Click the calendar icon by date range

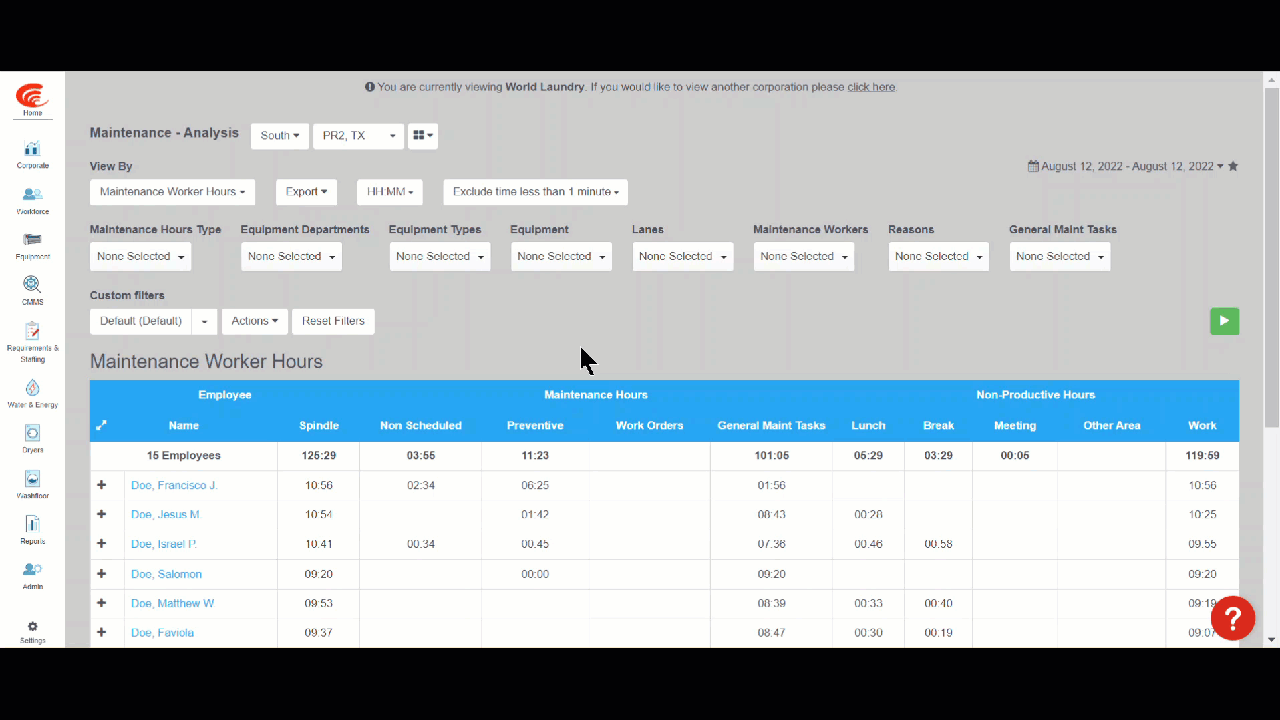(1033, 166)
